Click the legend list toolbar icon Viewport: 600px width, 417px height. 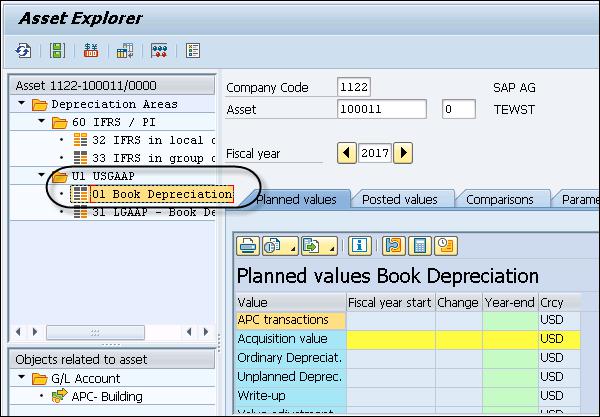pos(193,50)
